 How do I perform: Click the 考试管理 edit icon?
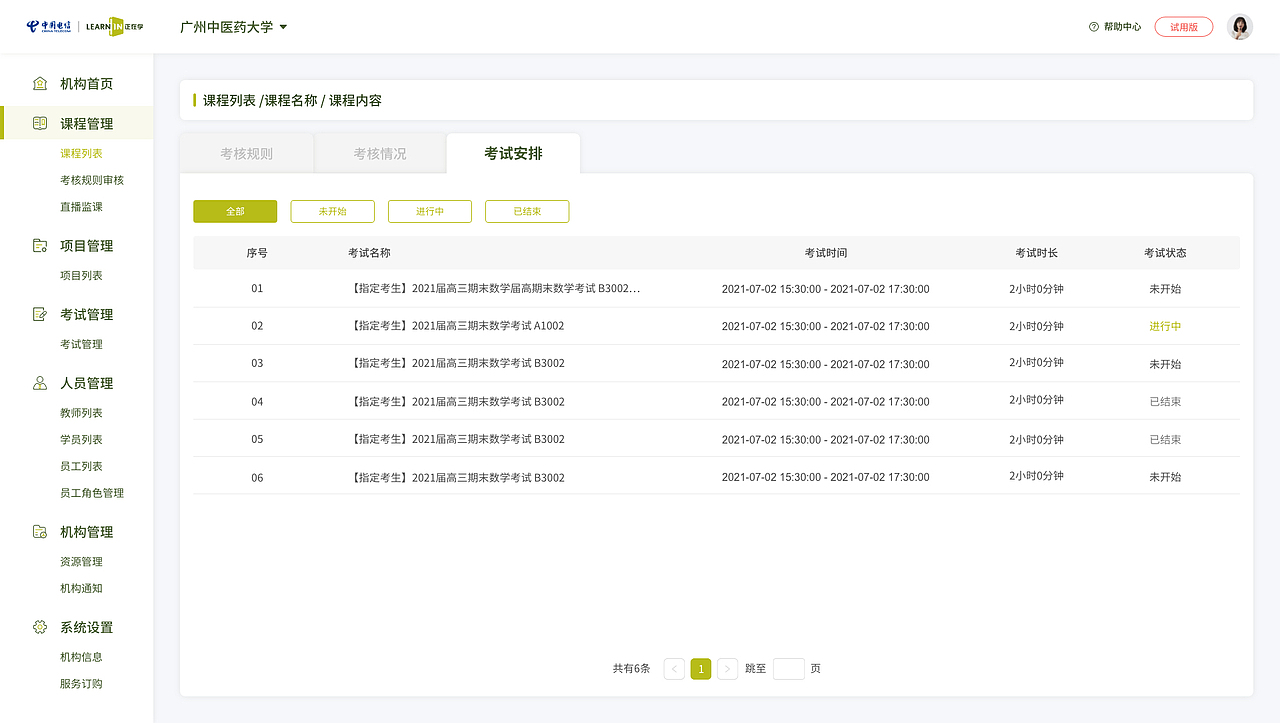tap(40, 314)
